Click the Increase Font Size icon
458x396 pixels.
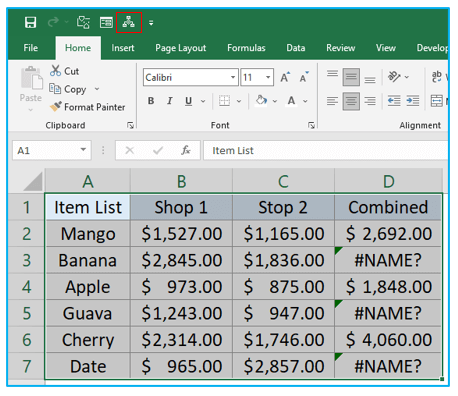click(x=285, y=77)
